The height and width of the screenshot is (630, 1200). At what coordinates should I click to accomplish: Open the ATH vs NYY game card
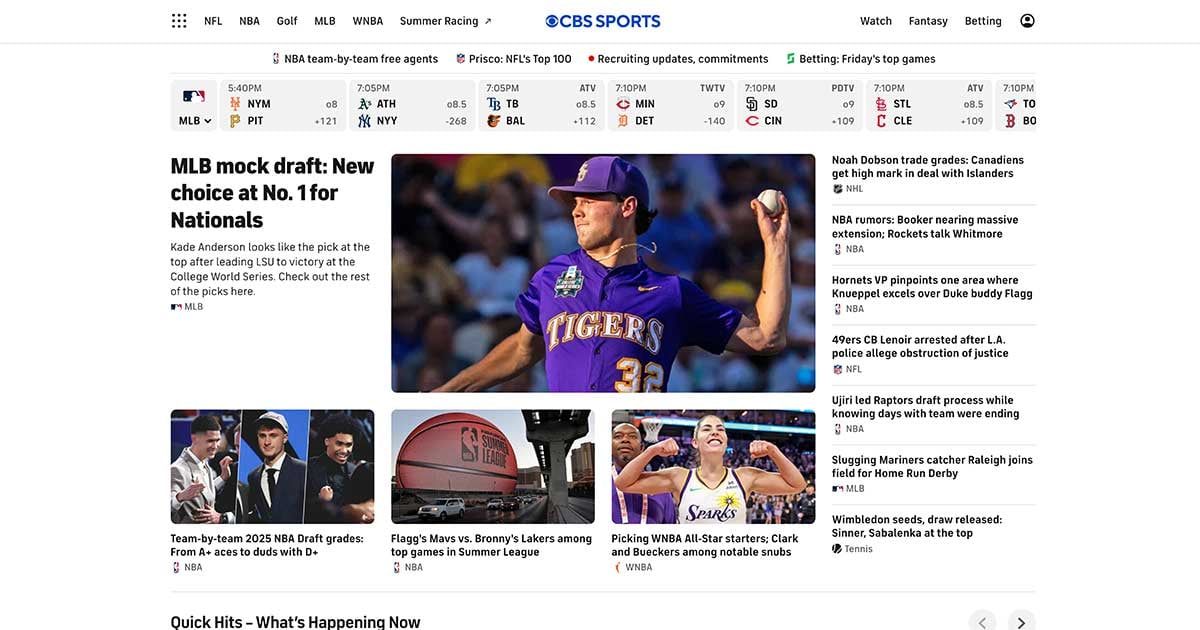coord(412,105)
